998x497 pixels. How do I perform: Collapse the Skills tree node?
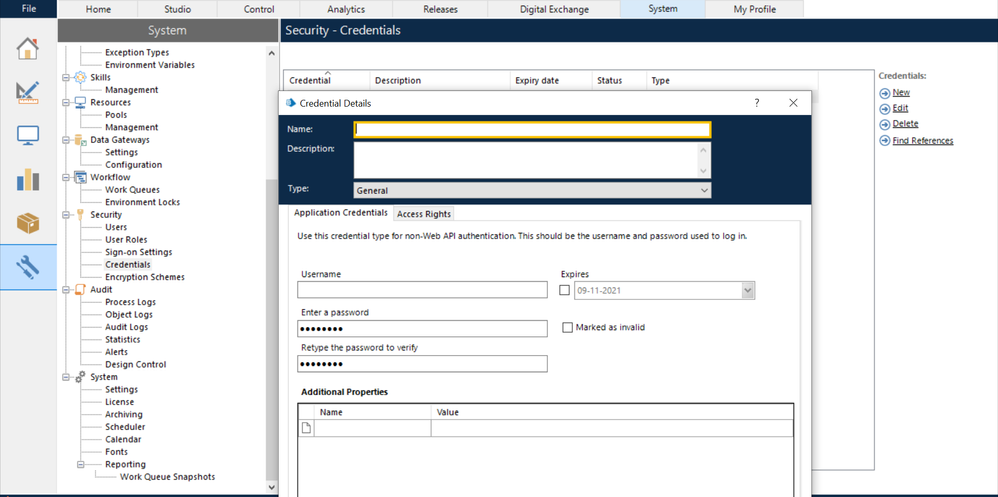tap(66, 77)
